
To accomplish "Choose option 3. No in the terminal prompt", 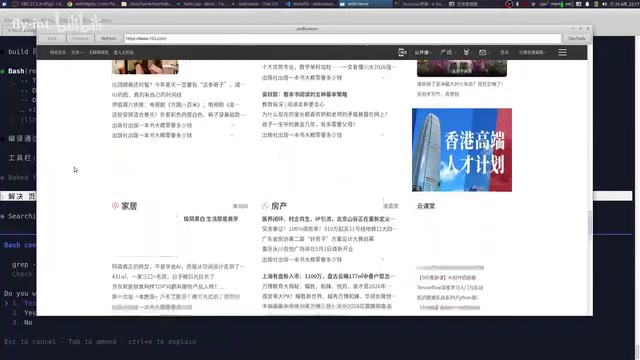I will pyautogui.click(x=22, y=322).
